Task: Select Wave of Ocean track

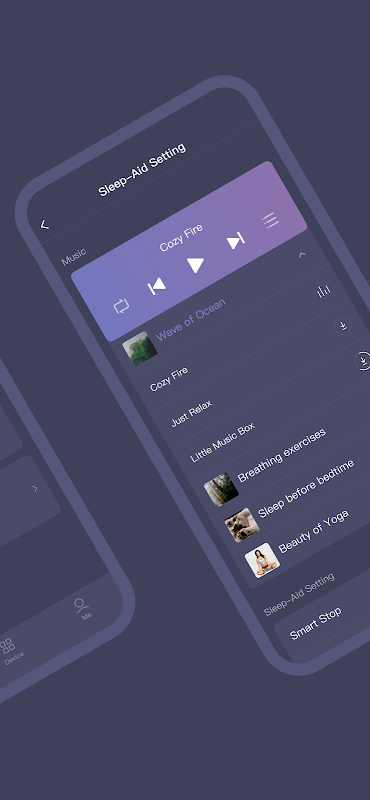Action: click(190, 320)
